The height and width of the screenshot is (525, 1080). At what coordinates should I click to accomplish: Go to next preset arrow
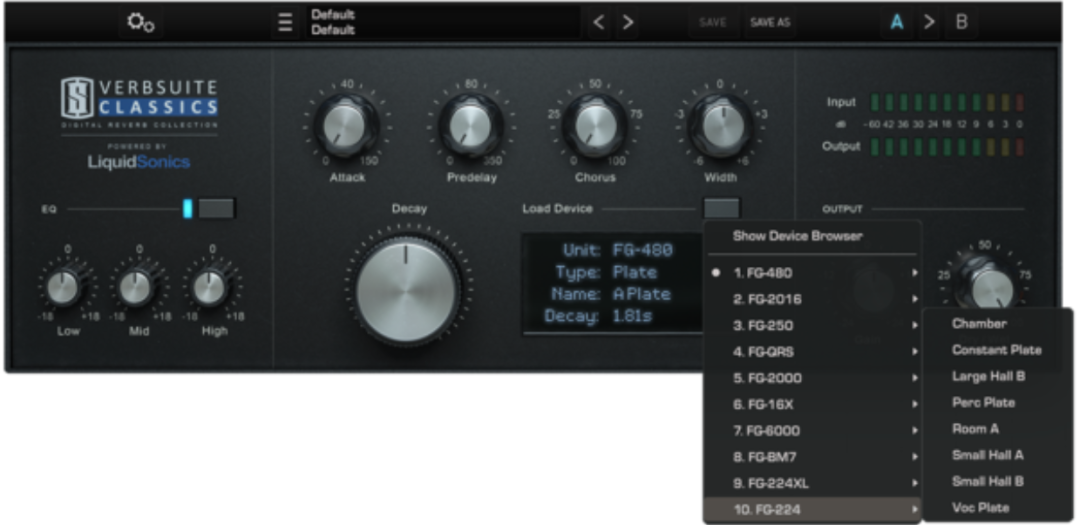(627, 22)
